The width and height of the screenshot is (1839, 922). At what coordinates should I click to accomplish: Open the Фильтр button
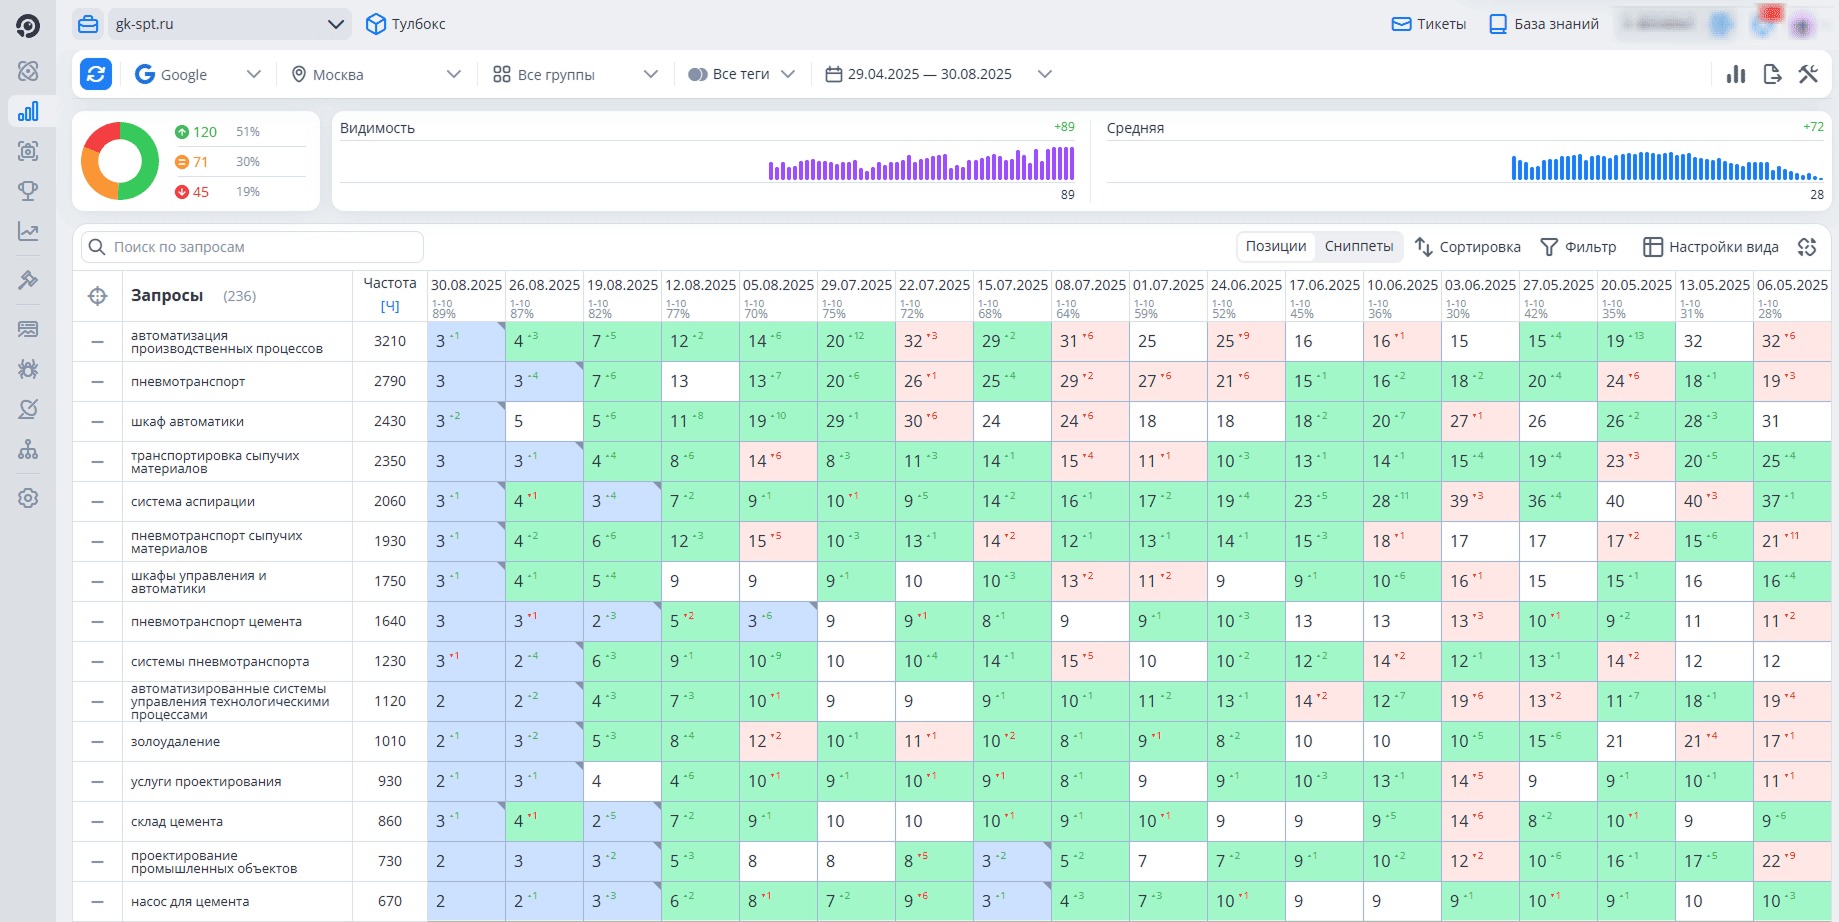(x=1578, y=247)
